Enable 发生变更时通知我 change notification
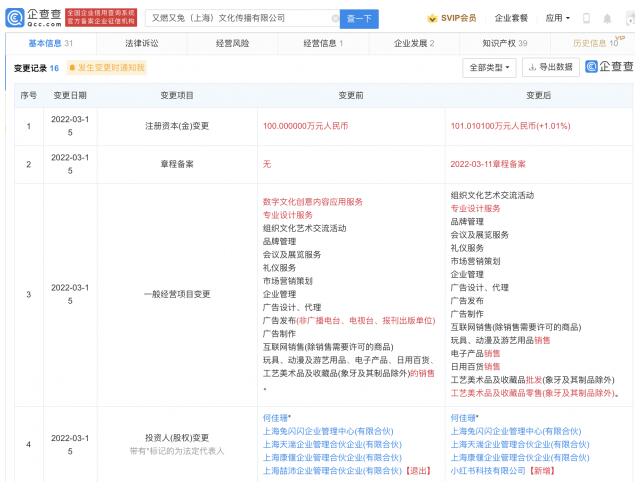 click(x=107, y=67)
